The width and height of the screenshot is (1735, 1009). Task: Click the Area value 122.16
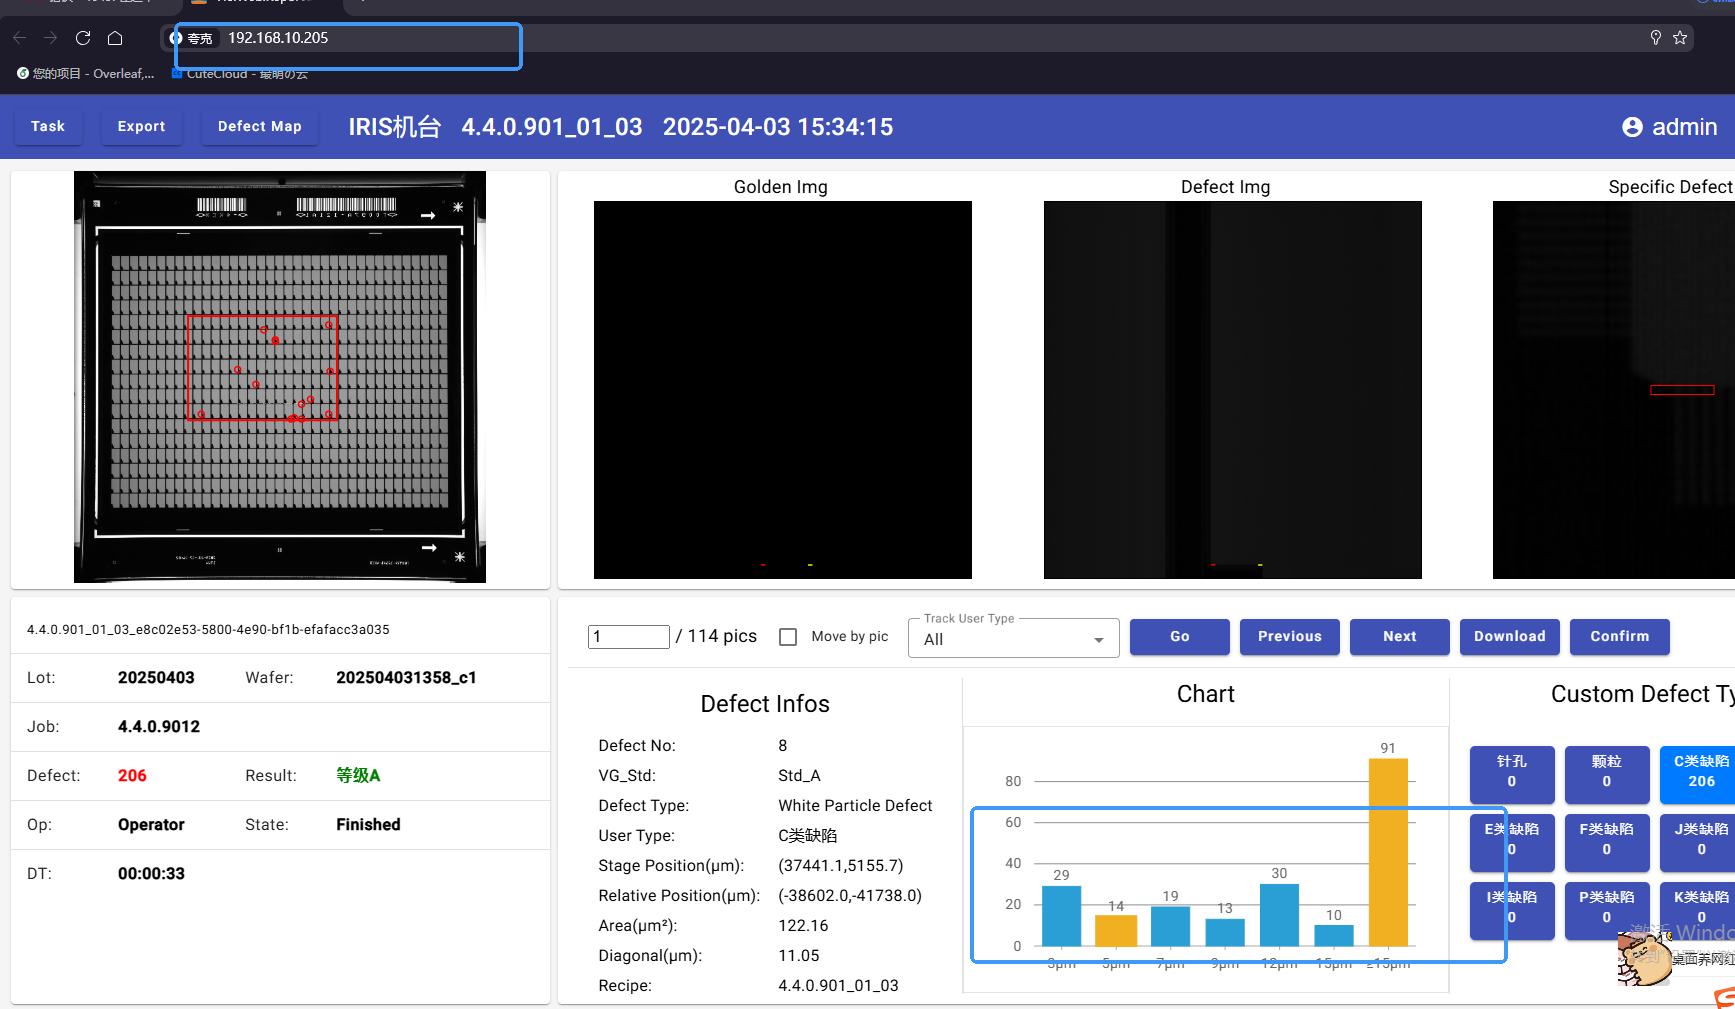coord(803,926)
